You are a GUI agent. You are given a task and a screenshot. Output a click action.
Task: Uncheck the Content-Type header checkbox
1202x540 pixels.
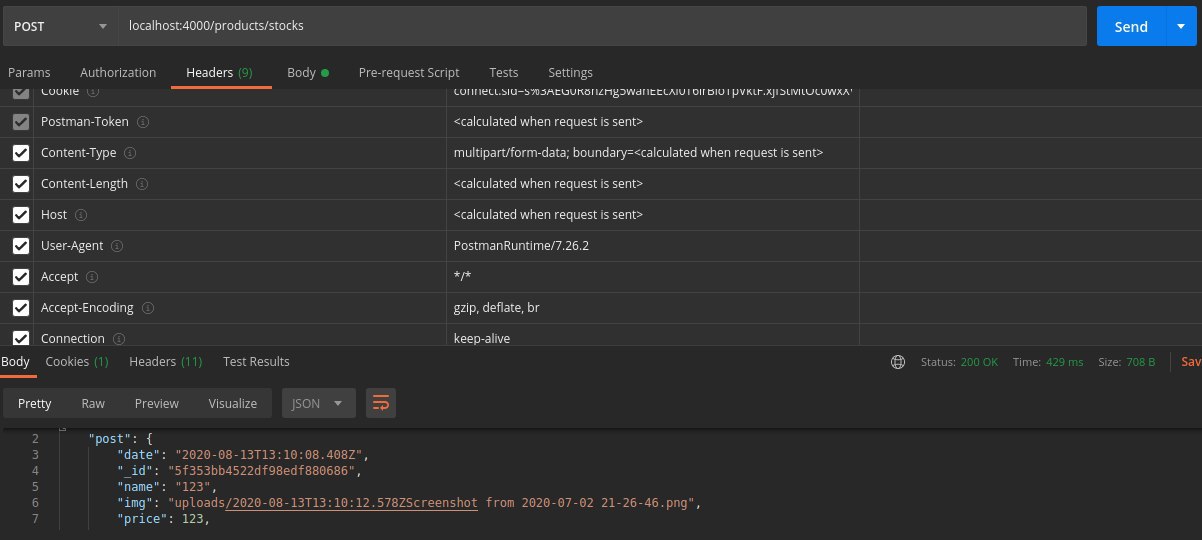[x=20, y=153]
